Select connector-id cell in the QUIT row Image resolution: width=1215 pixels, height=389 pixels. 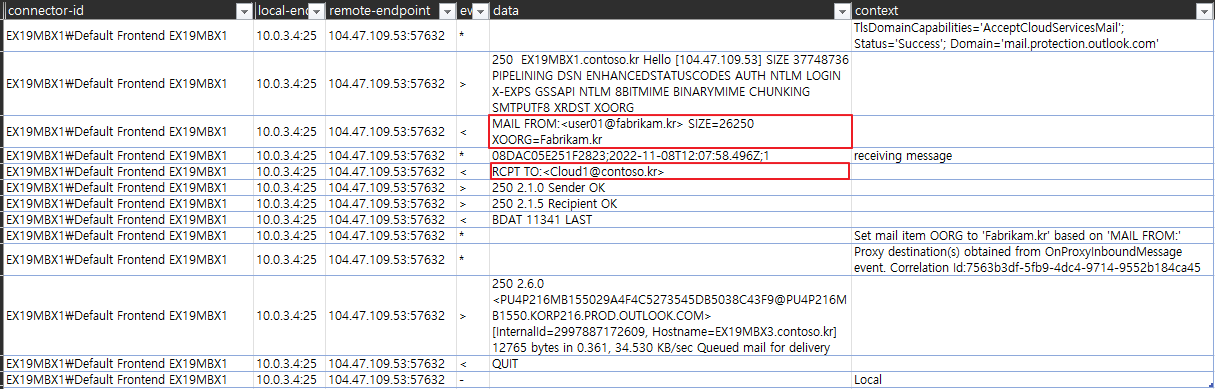pyautogui.click(x=129, y=364)
